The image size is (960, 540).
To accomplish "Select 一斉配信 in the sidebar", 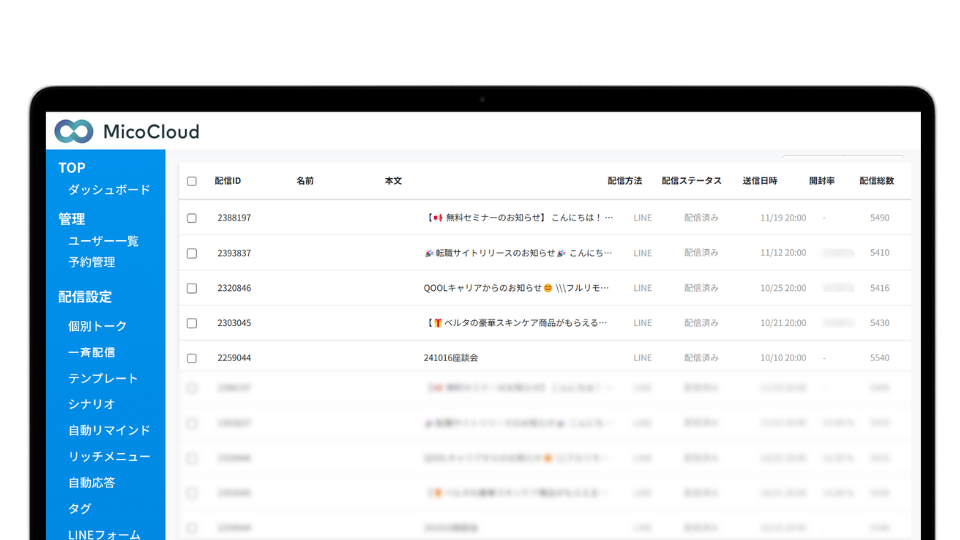I will click(x=92, y=353).
